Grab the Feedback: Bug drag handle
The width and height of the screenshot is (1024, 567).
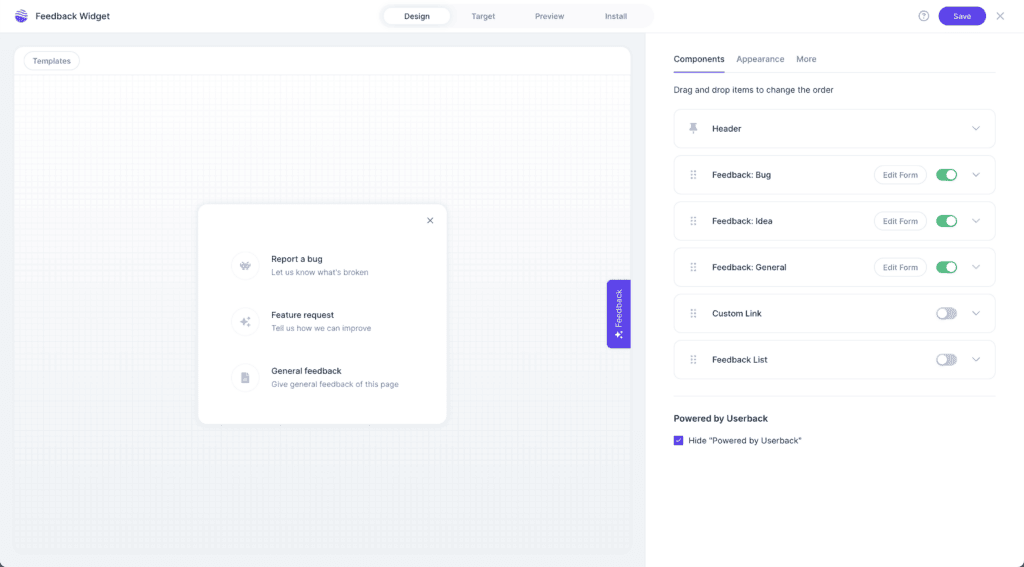[693, 175]
